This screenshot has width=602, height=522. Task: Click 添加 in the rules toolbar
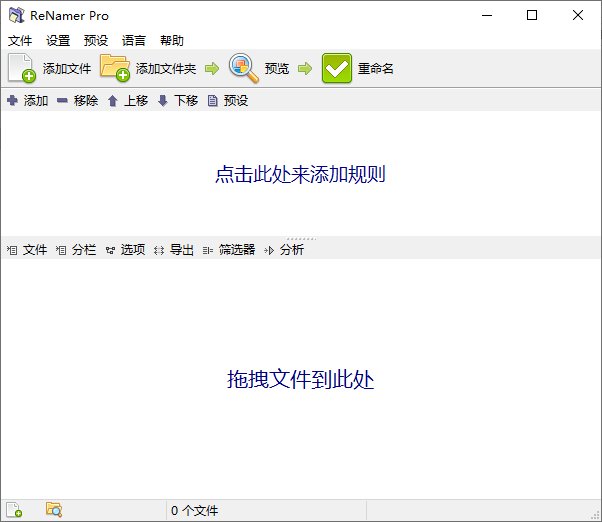(x=36, y=101)
